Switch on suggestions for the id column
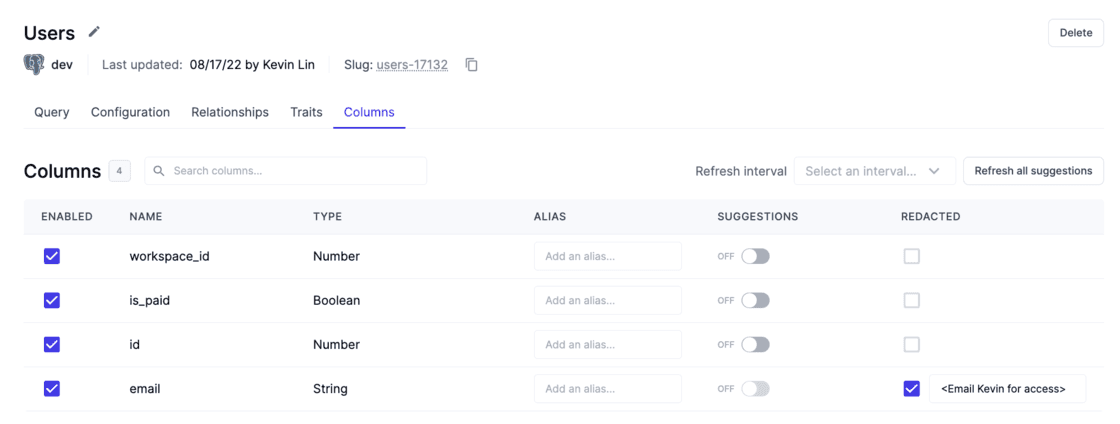This screenshot has height=424, width=1120. coord(755,344)
